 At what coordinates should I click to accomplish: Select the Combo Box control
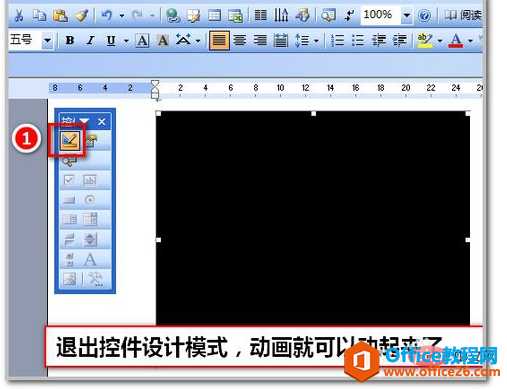90,219
